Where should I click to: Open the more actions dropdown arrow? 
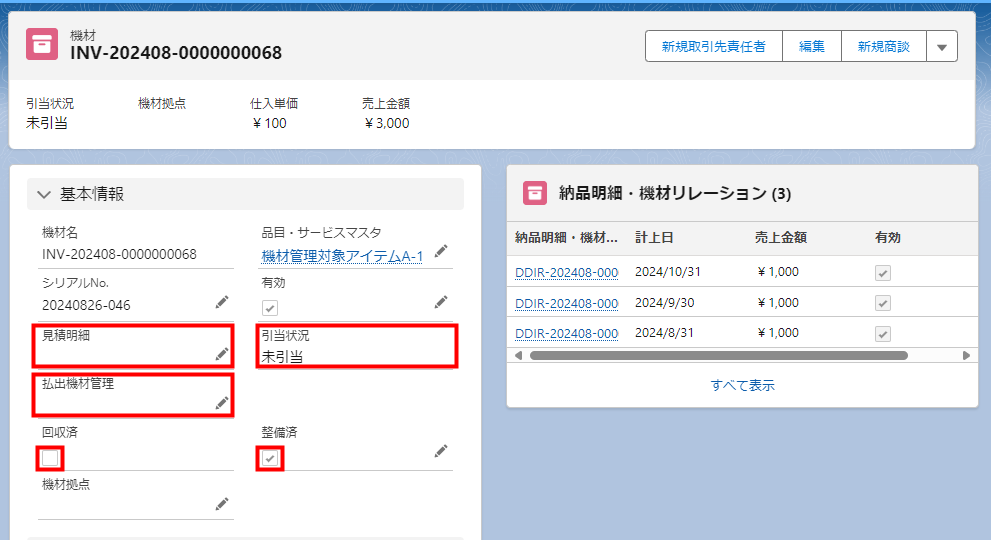[x=942, y=46]
